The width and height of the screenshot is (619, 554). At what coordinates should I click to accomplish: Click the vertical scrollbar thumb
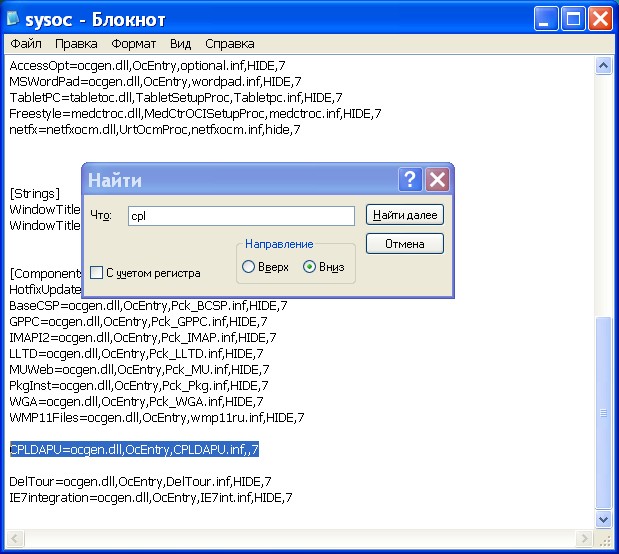point(603,413)
